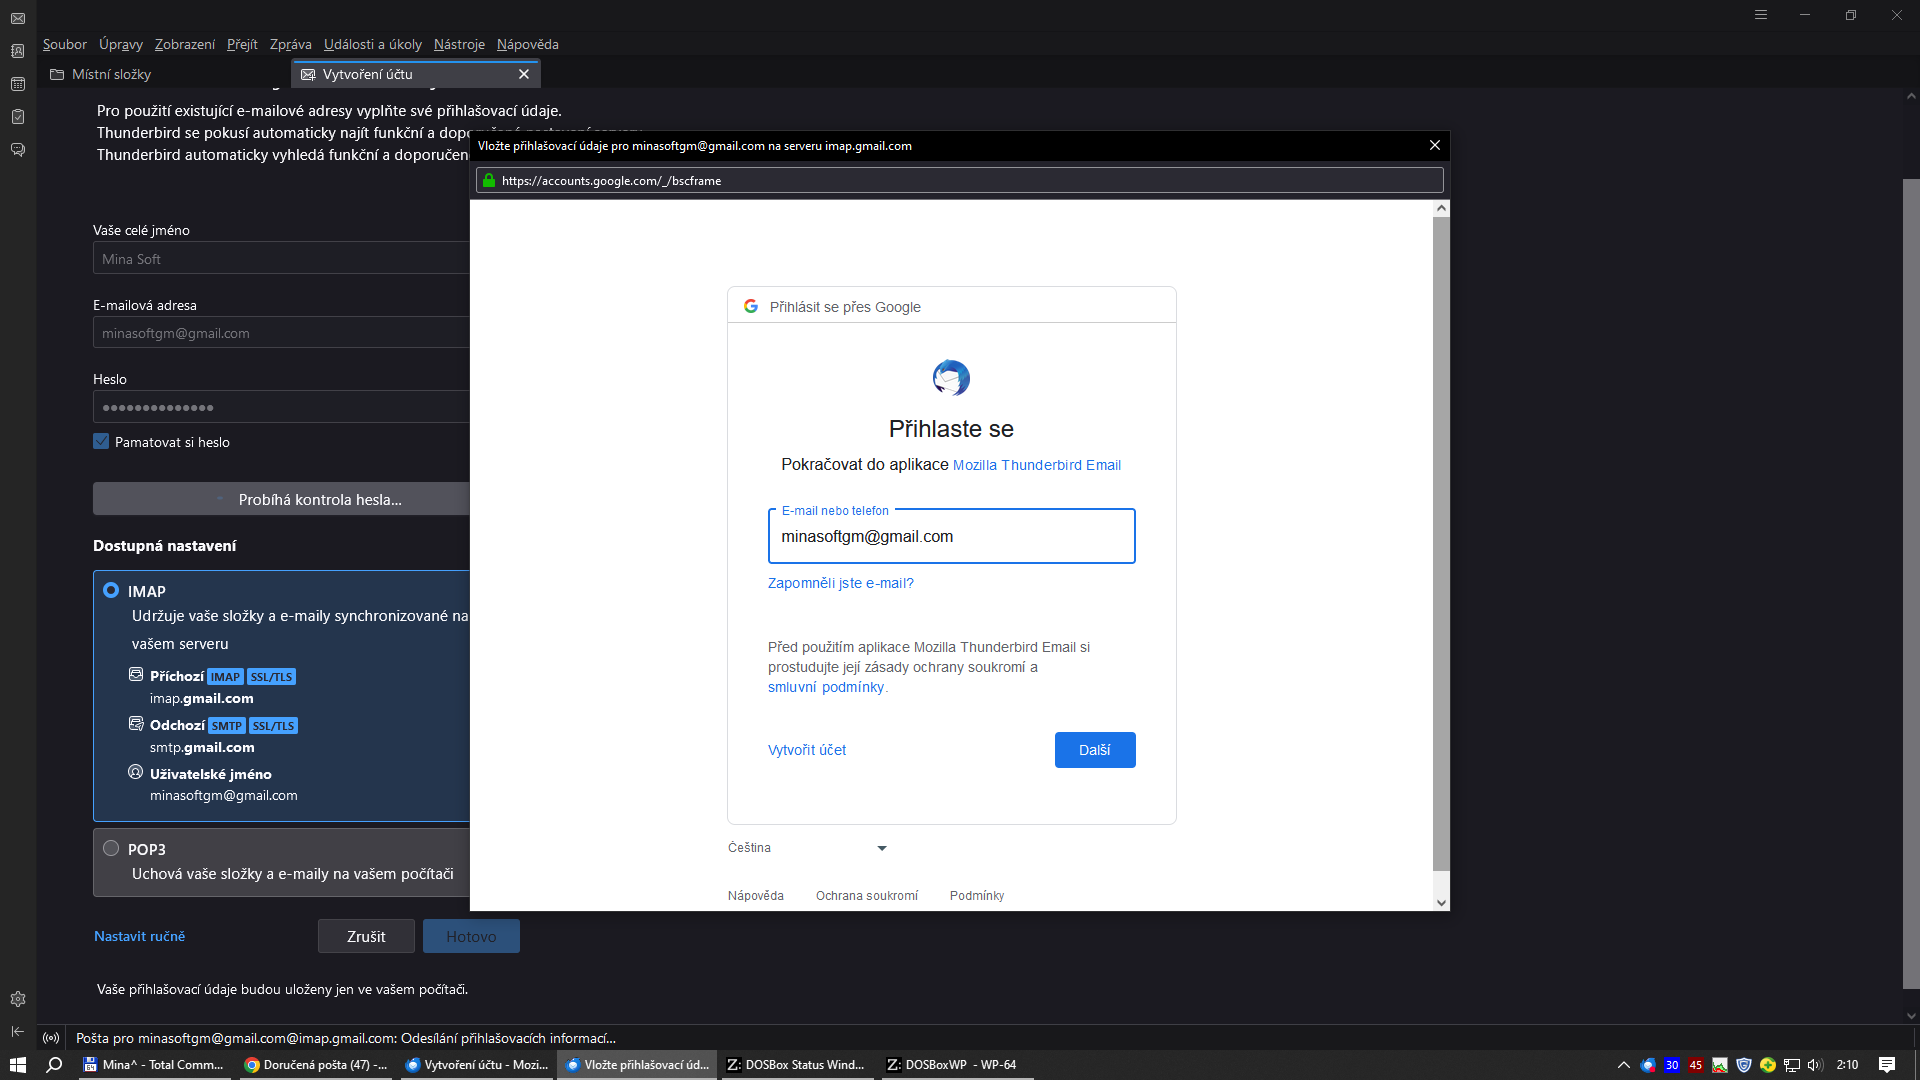Open the Tasks space icon
Image resolution: width=1920 pixels, height=1080 pixels.
pos(18,117)
